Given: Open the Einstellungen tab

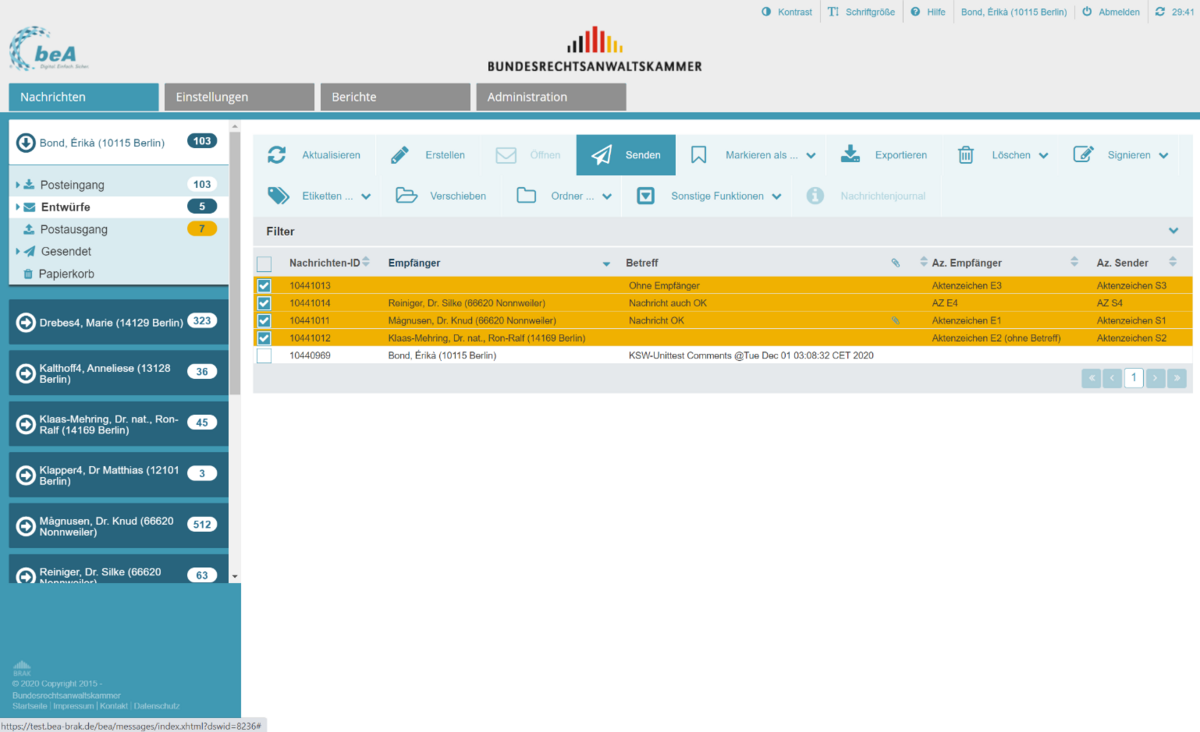Looking at the screenshot, I should pyautogui.click(x=239, y=97).
